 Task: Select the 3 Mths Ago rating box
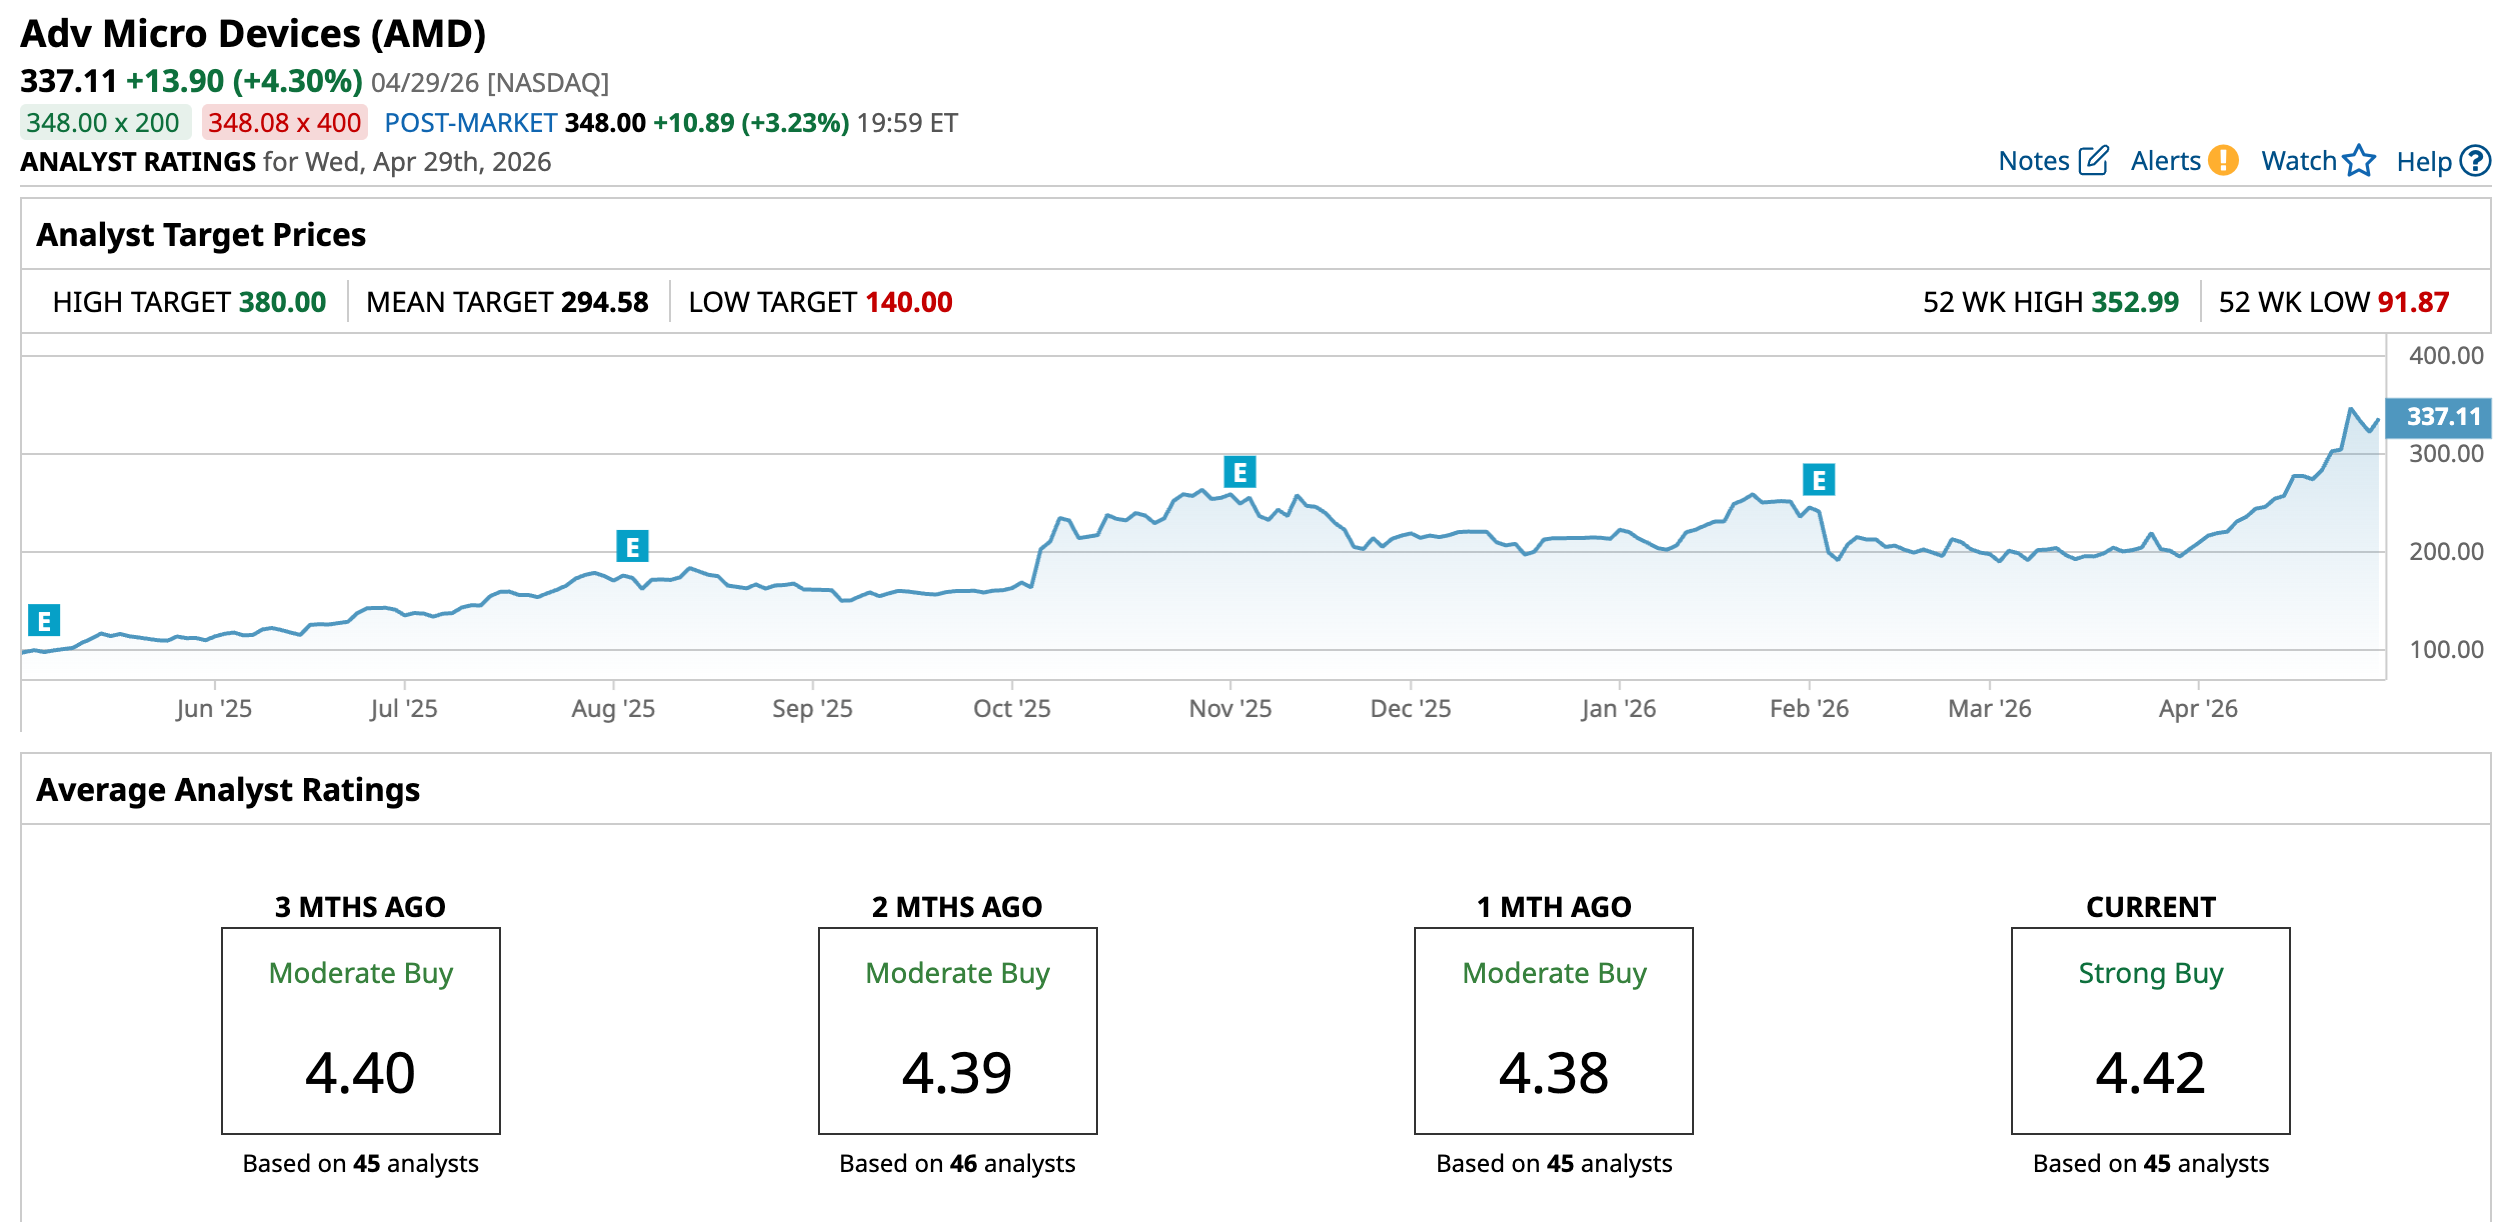[360, 1030]
